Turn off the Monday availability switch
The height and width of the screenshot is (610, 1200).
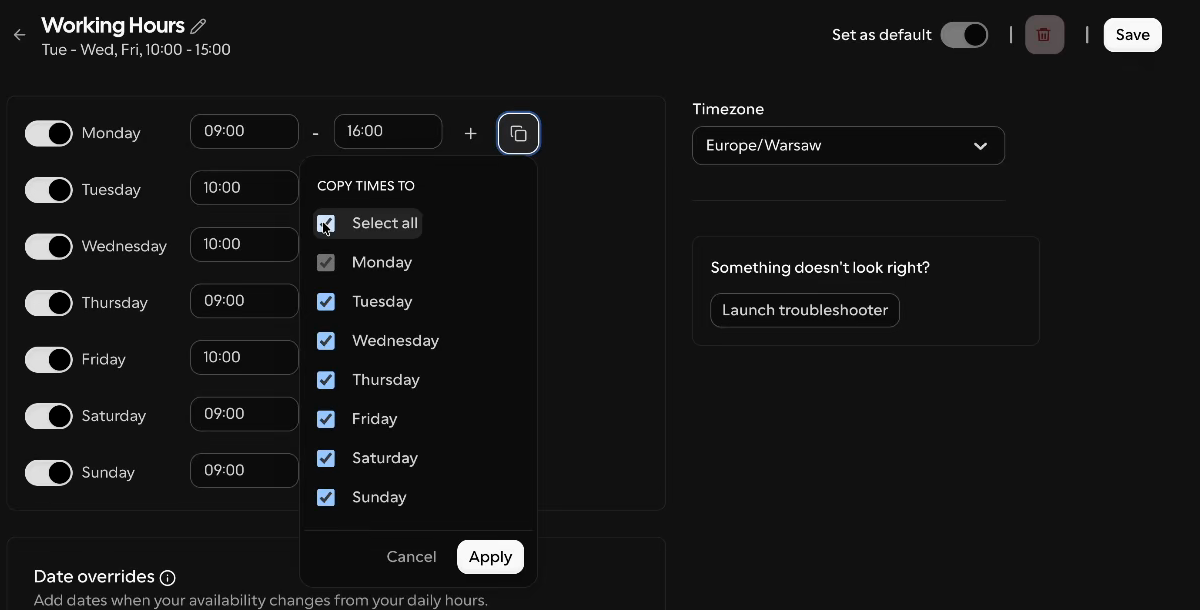coord(49,133)
